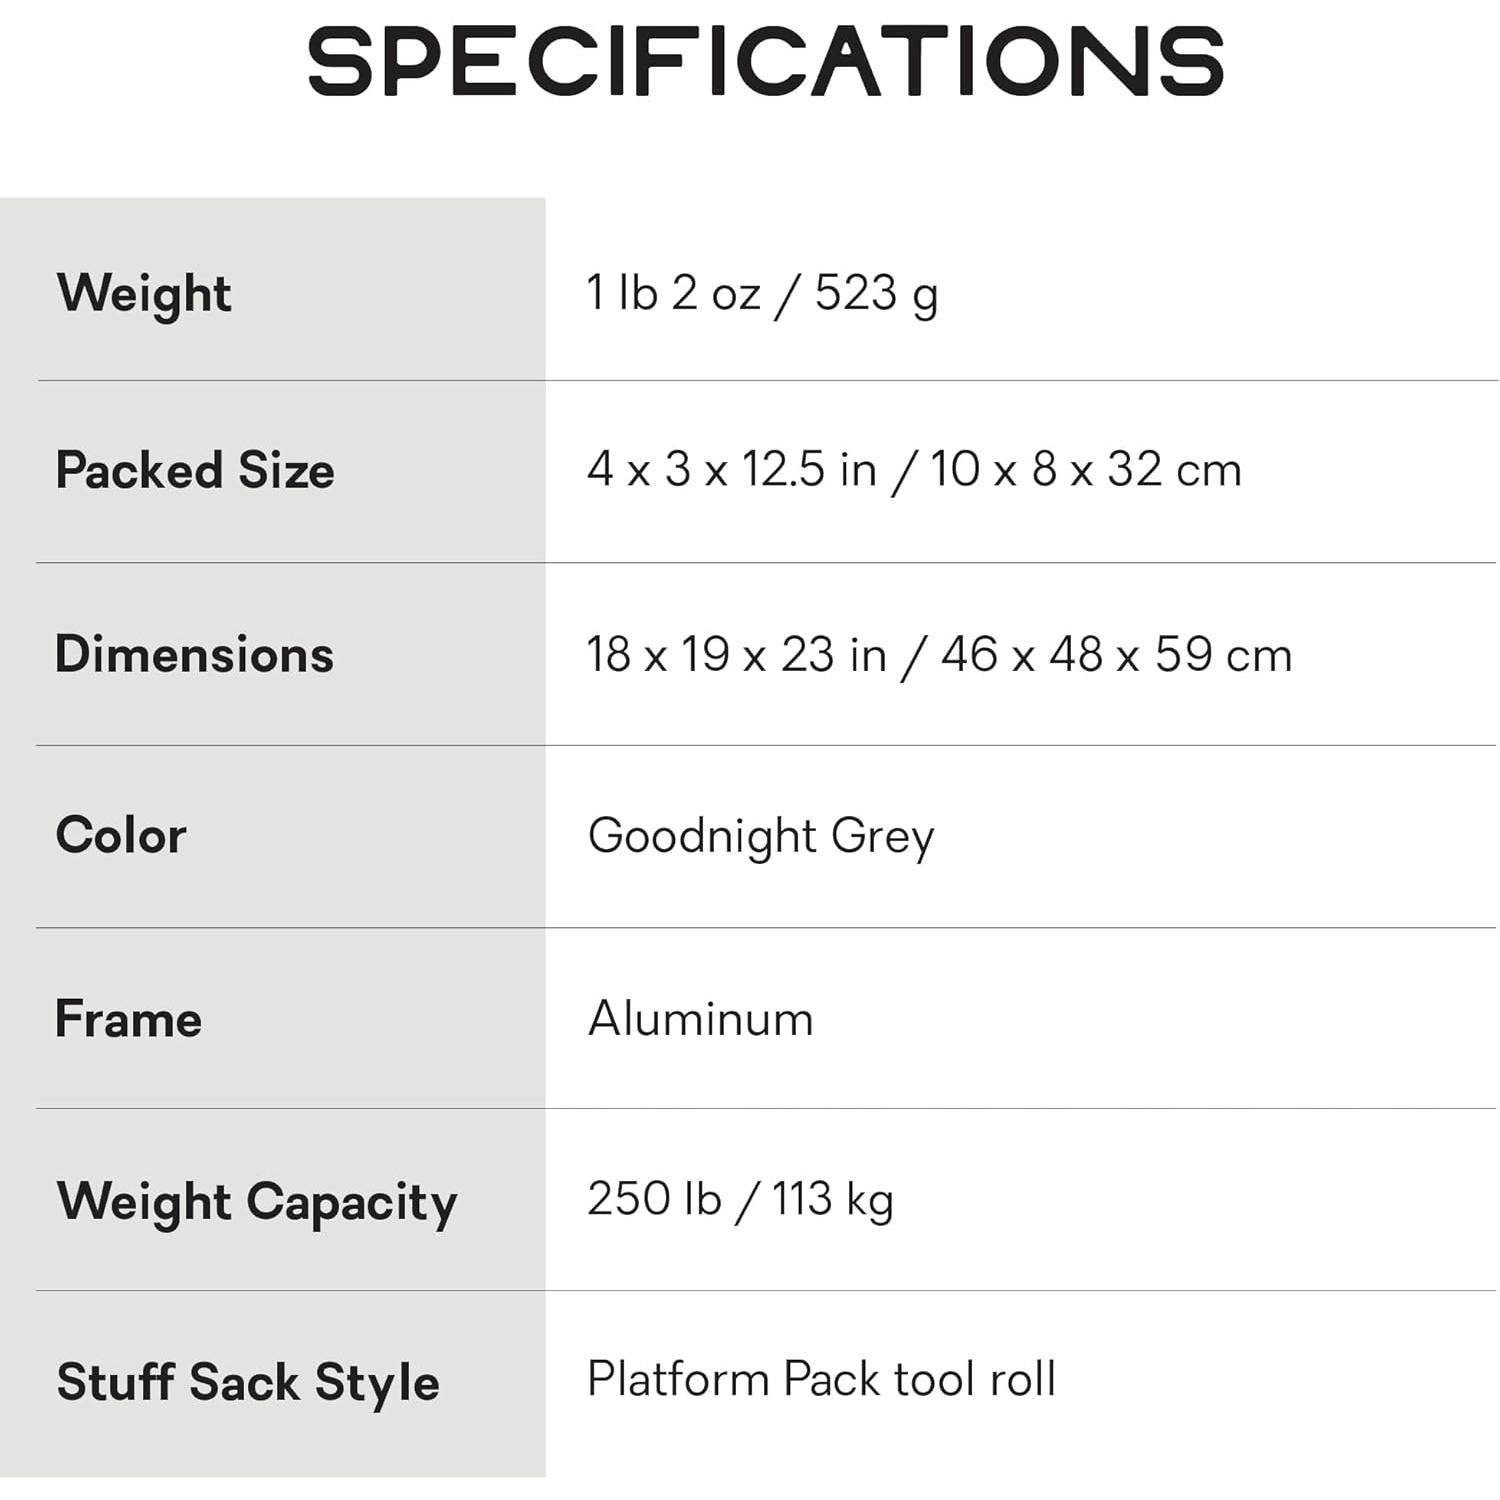Click the 10 x 8 x 32 cm value

1086,470
